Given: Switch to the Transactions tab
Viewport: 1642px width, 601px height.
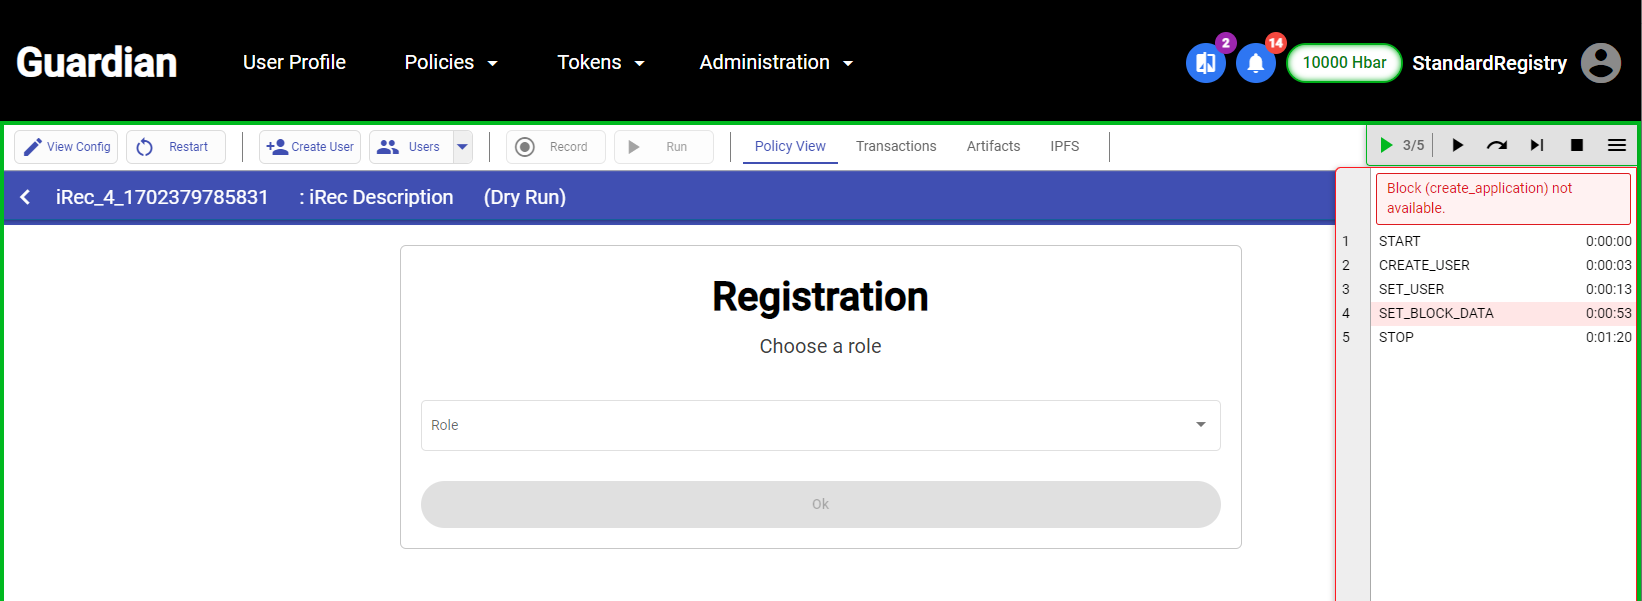Looking at the screenshot, I should click(x=896, y=146).
